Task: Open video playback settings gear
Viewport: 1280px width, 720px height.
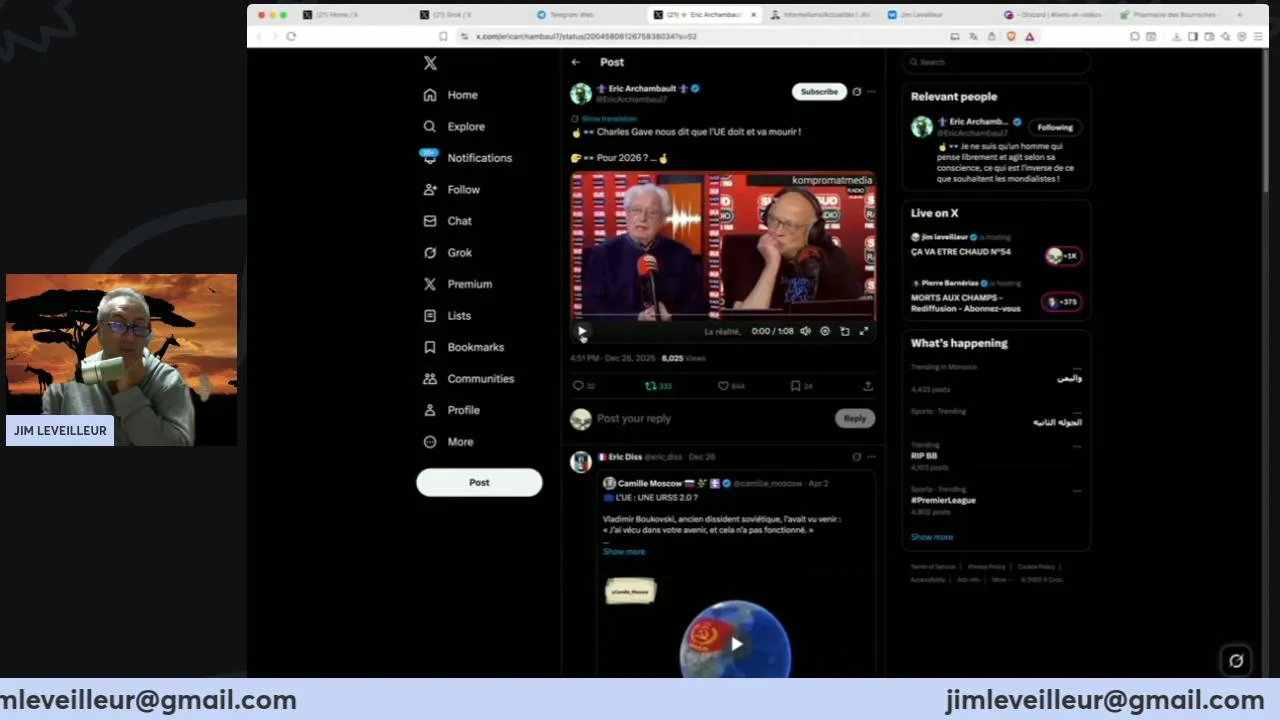Action: [x=825, y=331]
